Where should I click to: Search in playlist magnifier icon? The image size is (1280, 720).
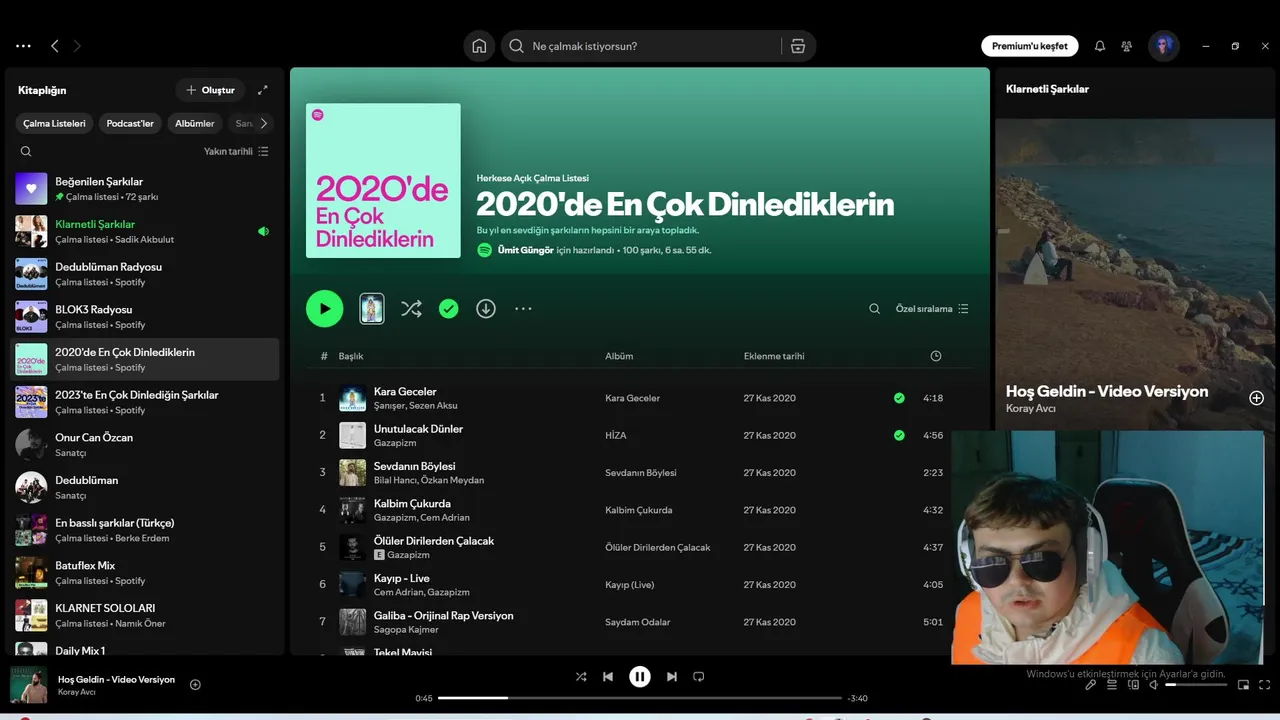(x=875, y=309)
